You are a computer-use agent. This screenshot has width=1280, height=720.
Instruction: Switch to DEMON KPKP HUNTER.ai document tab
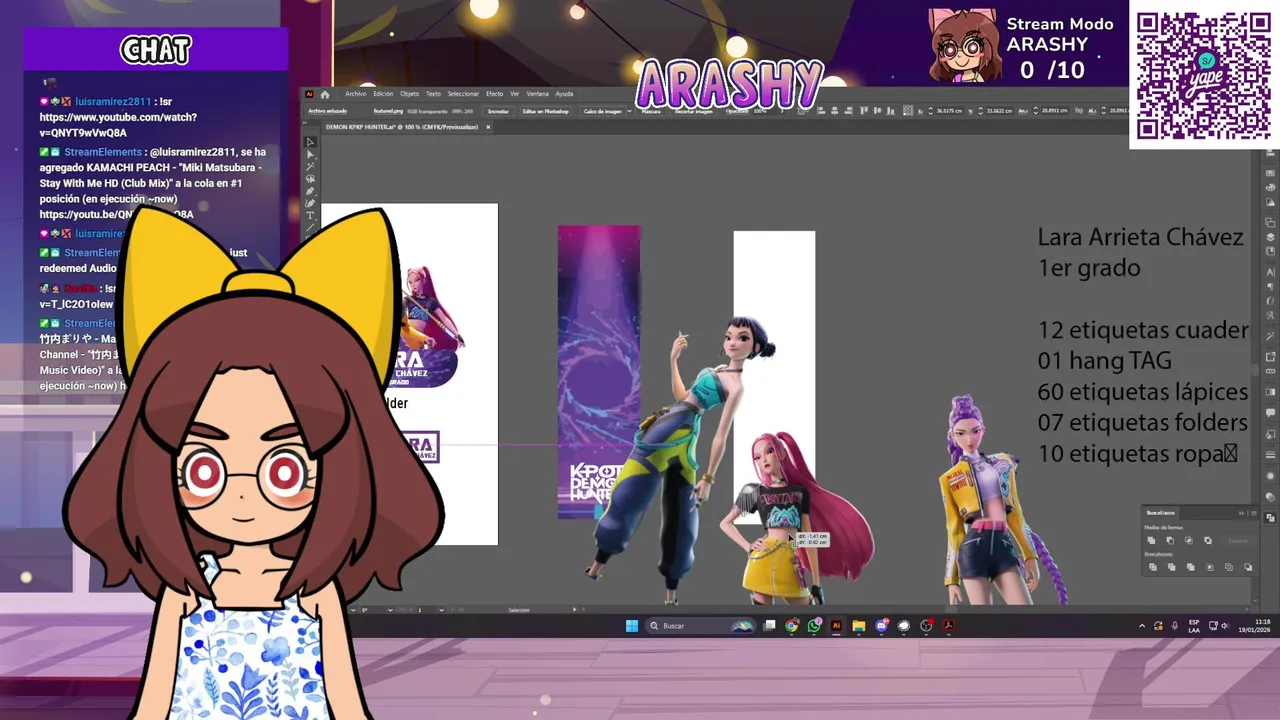(402, 127)
